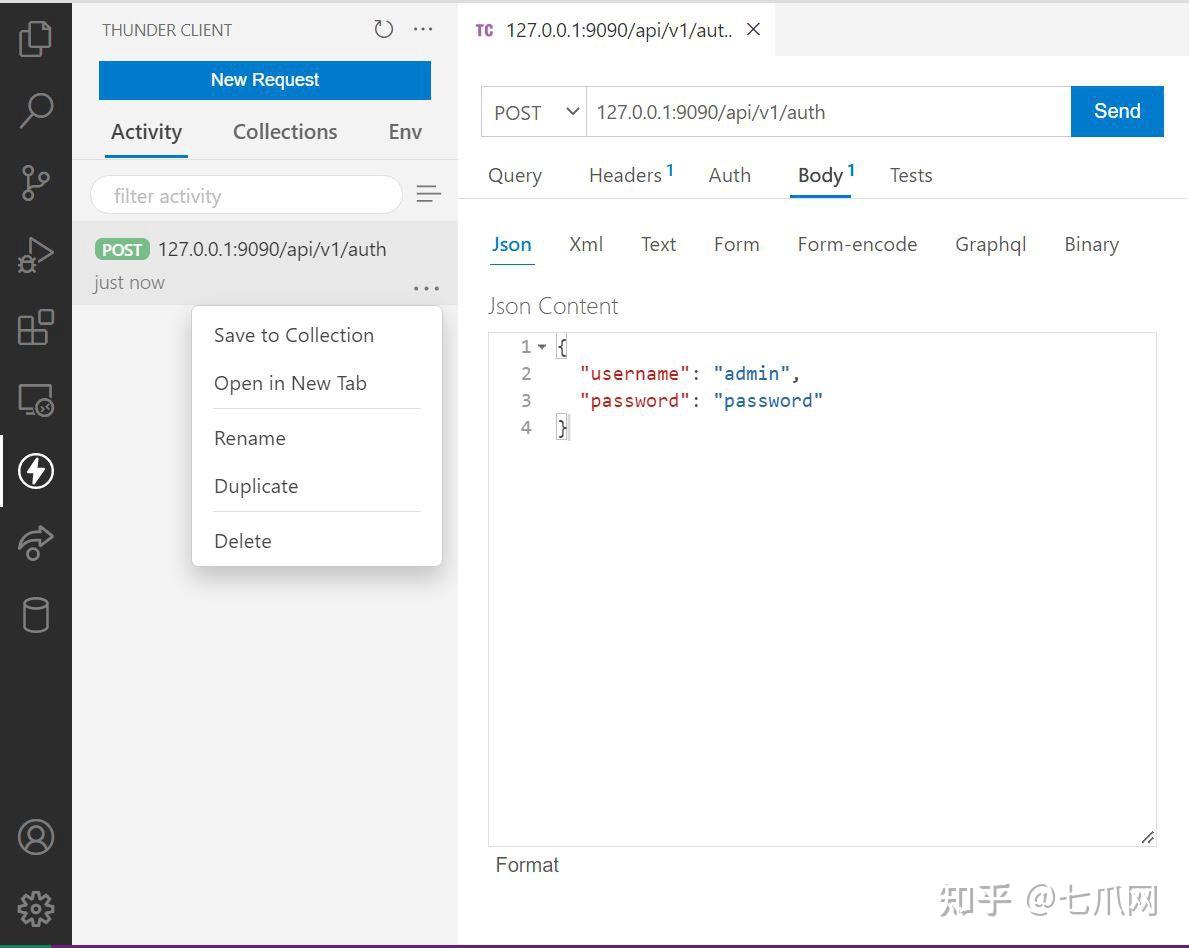
Task: Click the New Request button
Action: (x=264, y=80)
